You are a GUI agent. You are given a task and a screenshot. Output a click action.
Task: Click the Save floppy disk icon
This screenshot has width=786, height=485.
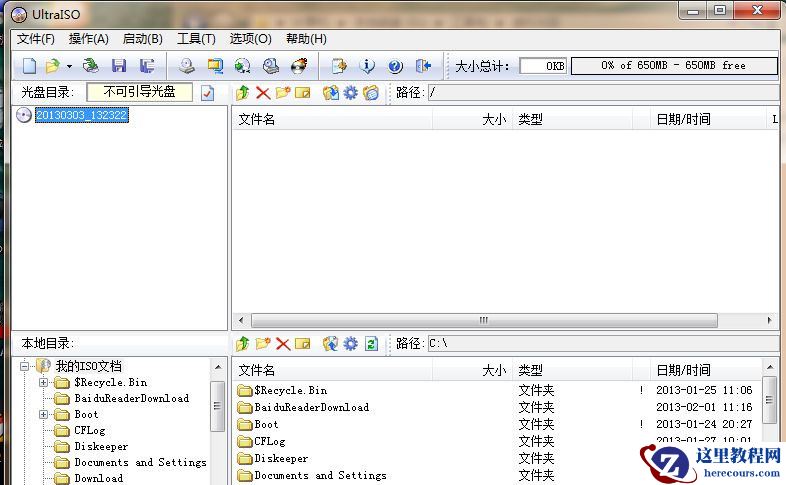tap(119, 66)
